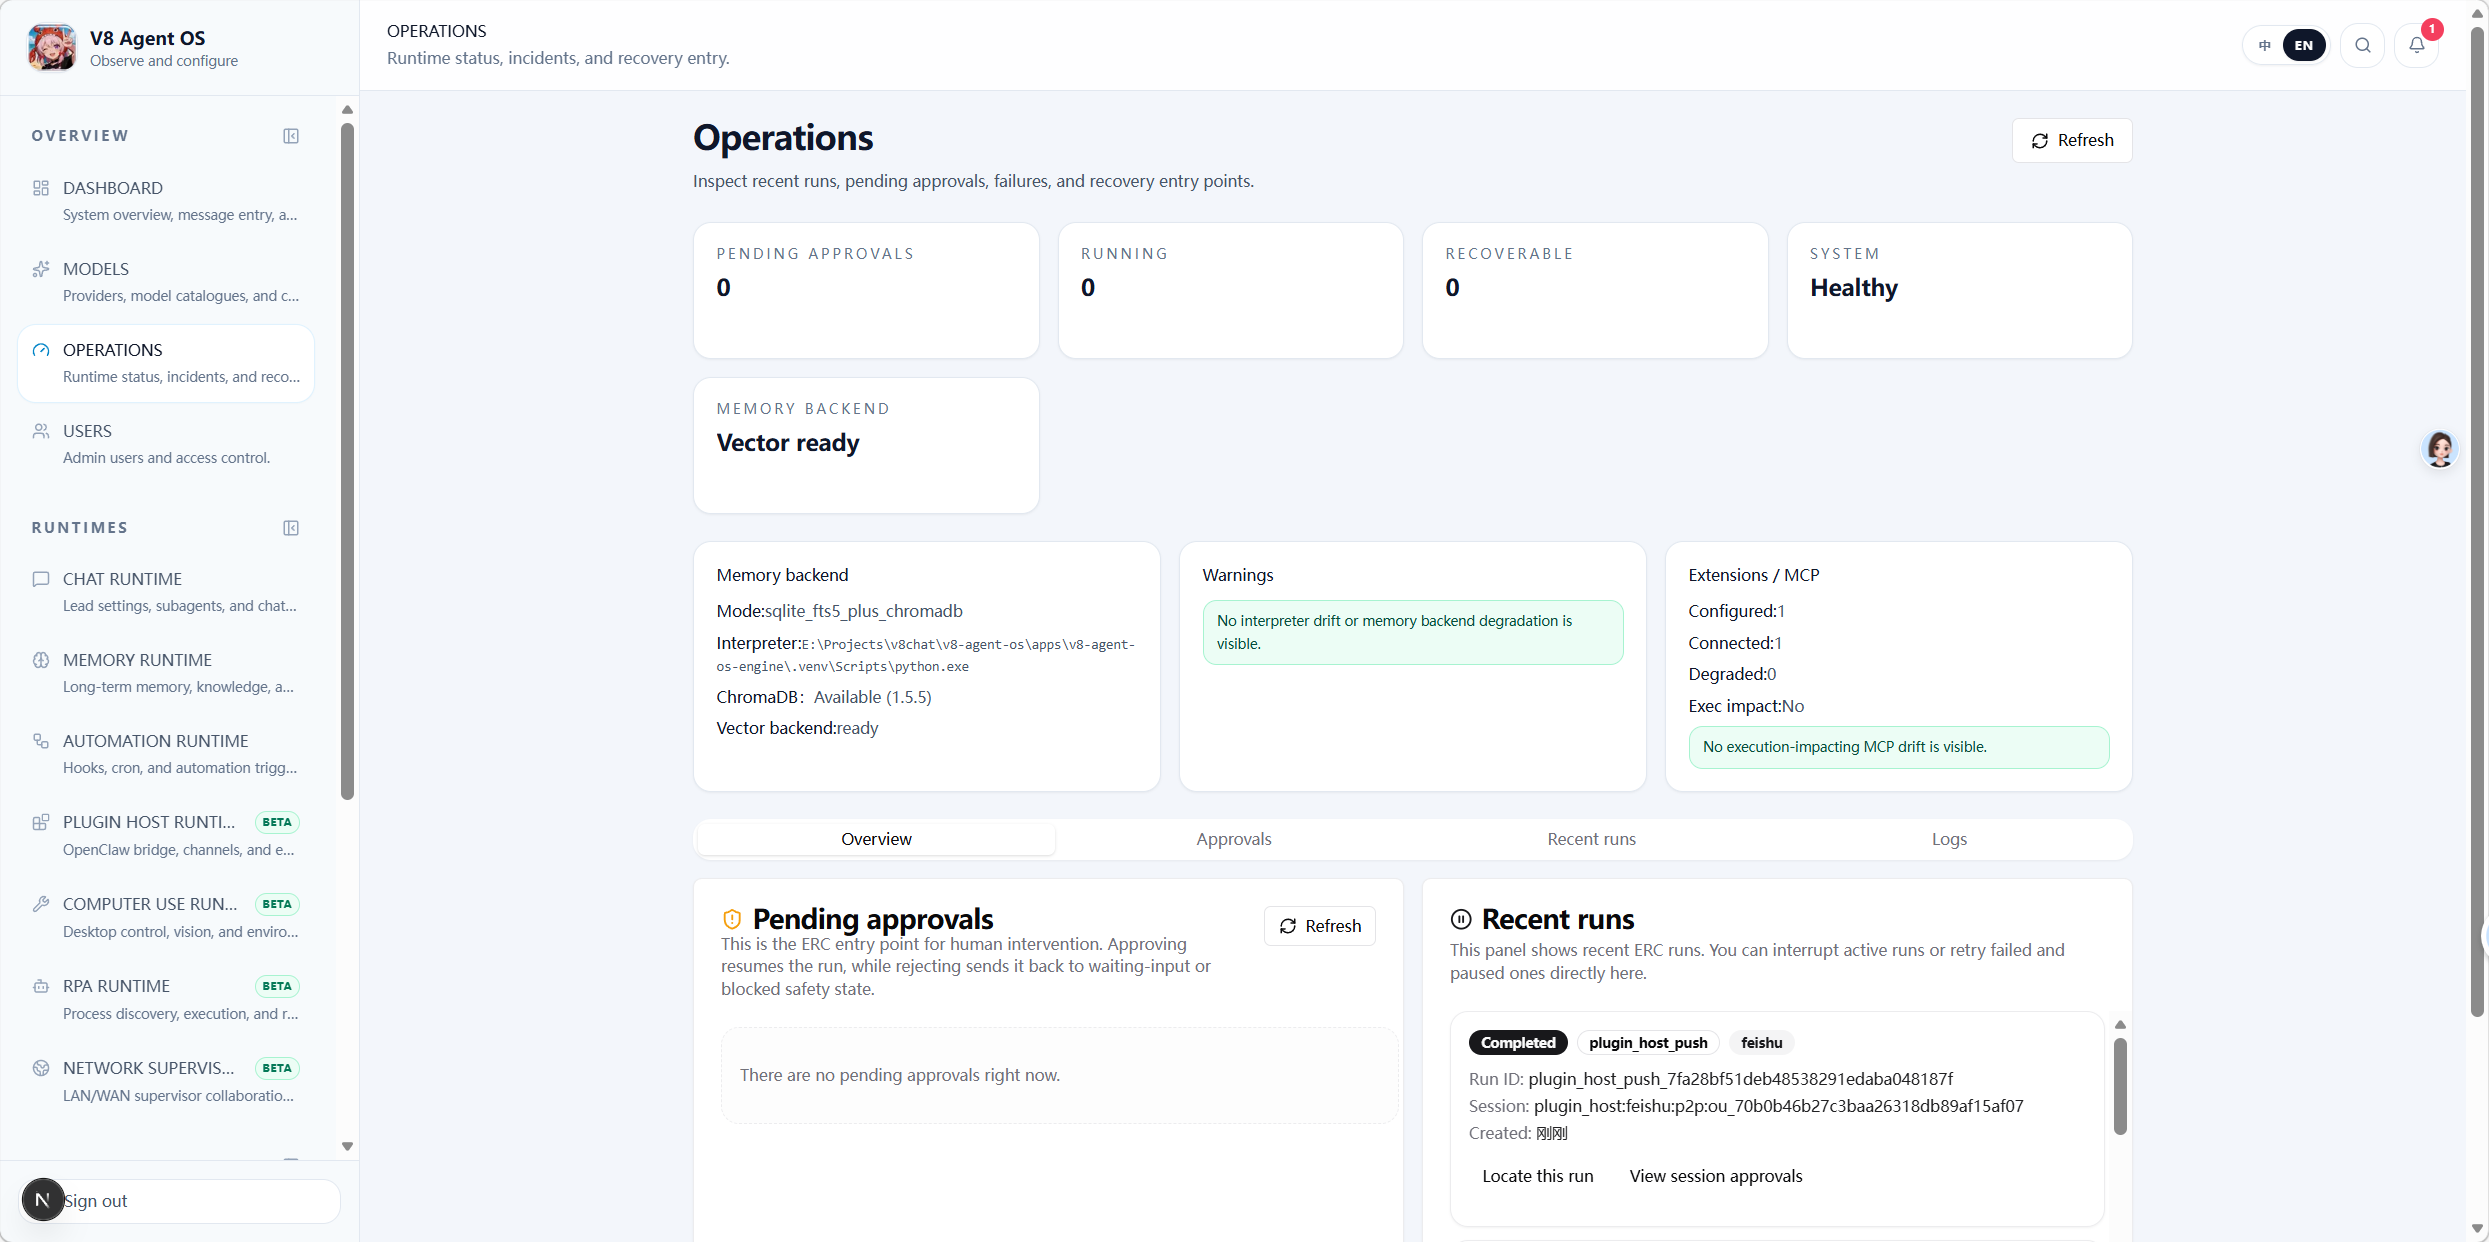2489x1242 pixels.
Task: Click the Automation Runtime hooks icon
Action: click(41, 741)
